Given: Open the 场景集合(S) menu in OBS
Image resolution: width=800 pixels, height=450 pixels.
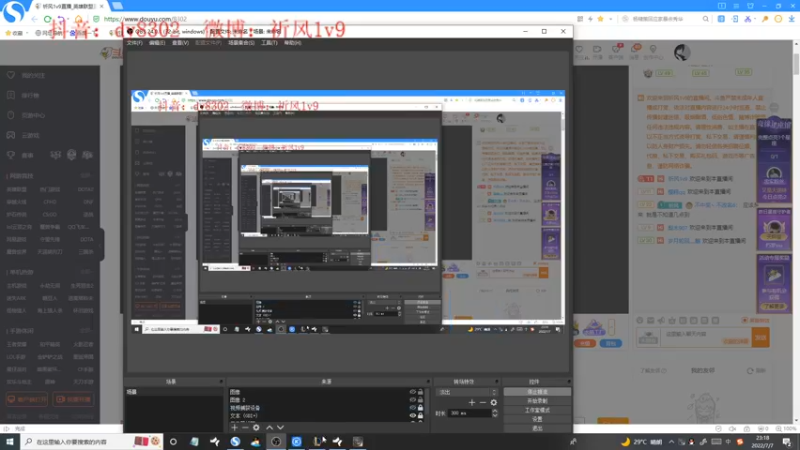Looking at the screenshot, I should click(x=241, y=43).
